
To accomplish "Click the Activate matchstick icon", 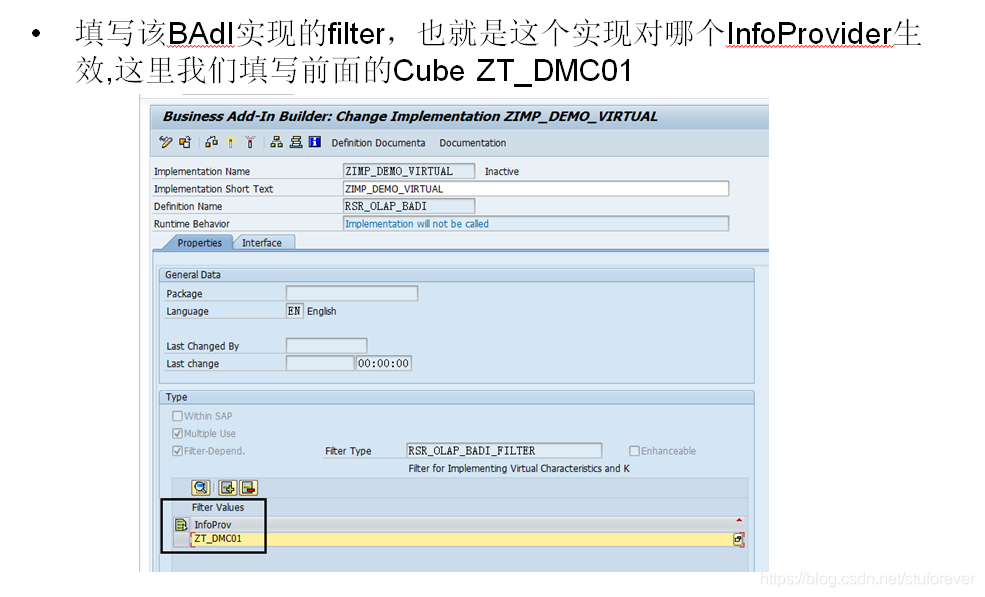I will click(231, 143).
